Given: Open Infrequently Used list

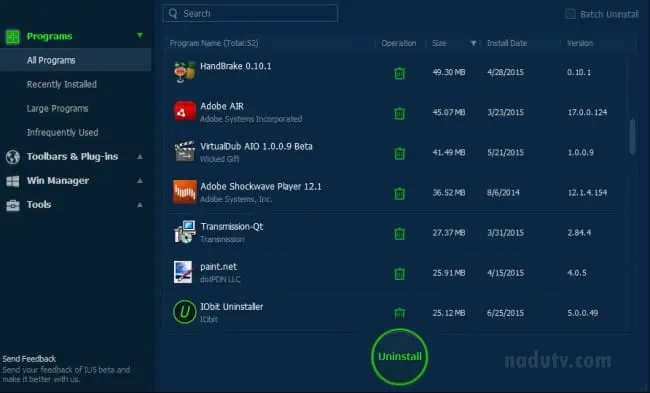Looking at the screenshot, I should tap(63, 133).
